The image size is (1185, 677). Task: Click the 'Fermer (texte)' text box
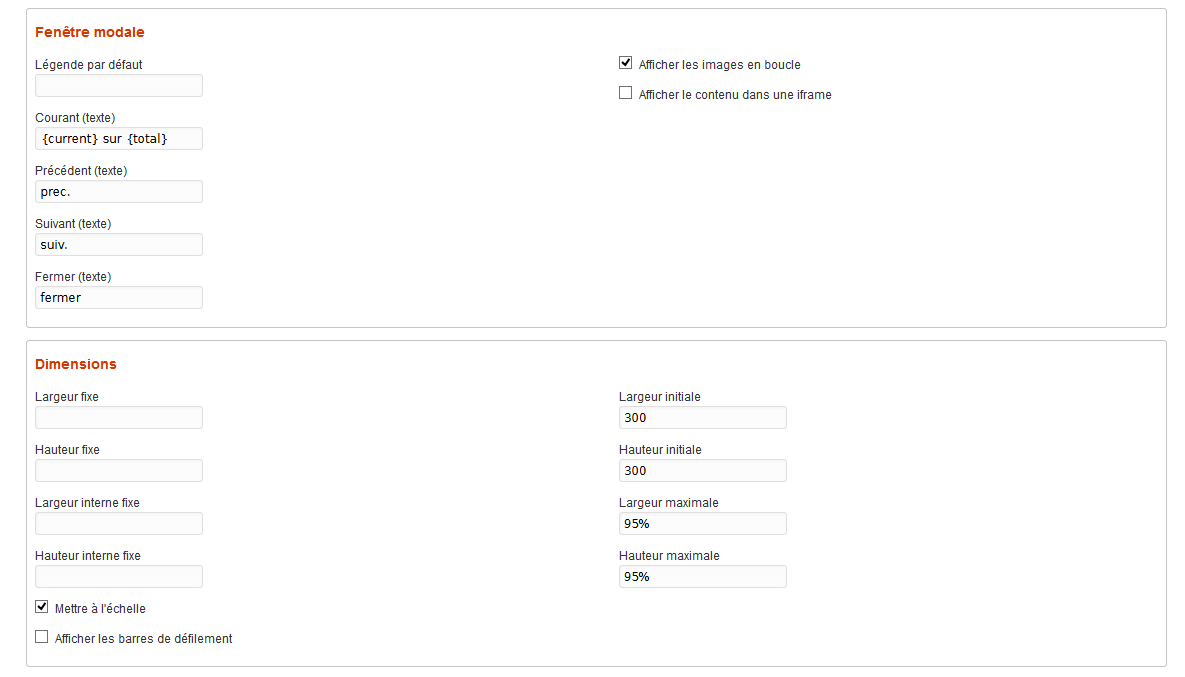click(119, 298)
